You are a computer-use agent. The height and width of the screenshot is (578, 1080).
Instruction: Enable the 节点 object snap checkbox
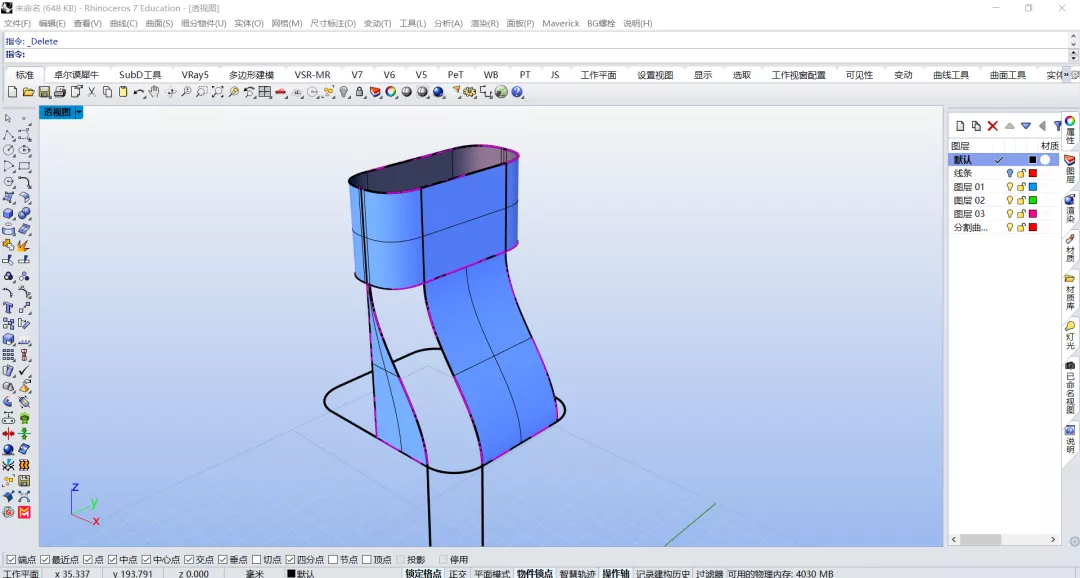[x=333, y=559]
